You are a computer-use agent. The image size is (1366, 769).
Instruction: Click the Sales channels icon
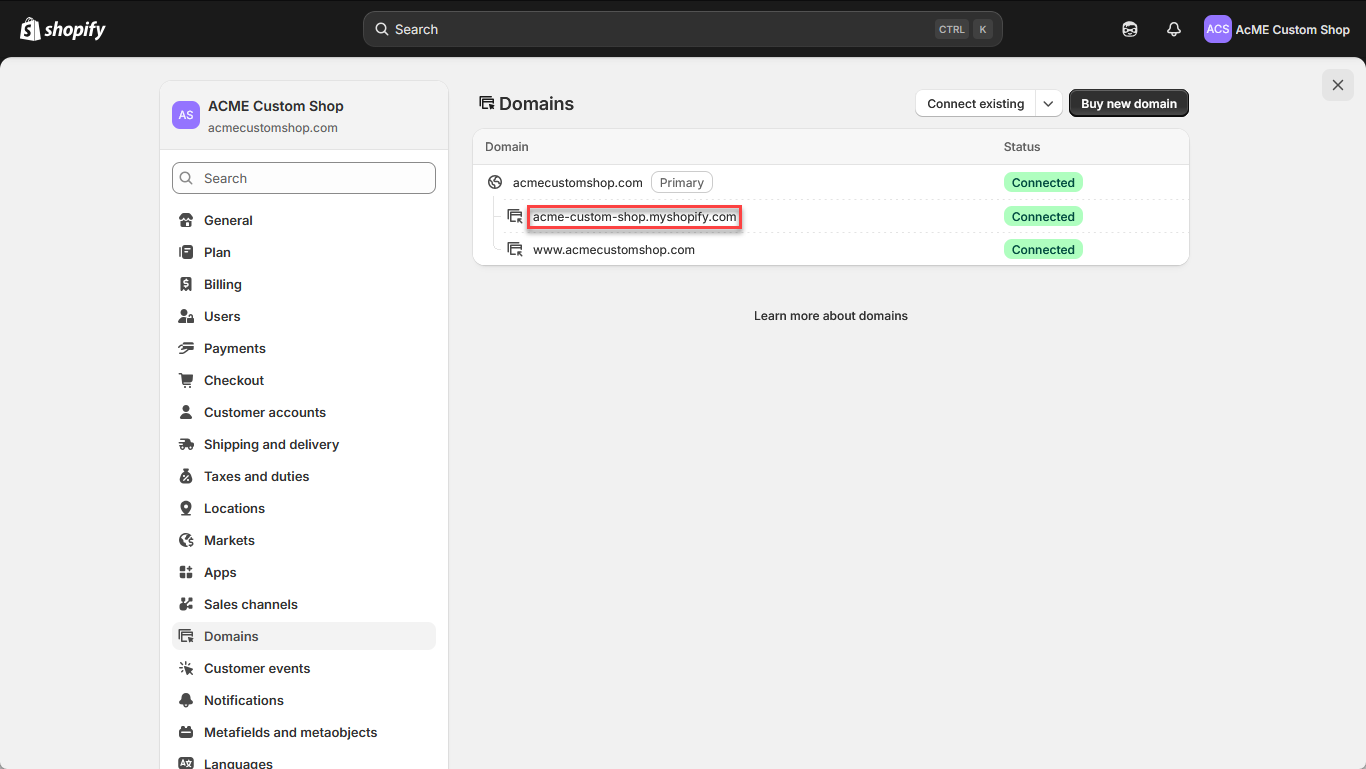pos(186,604)
